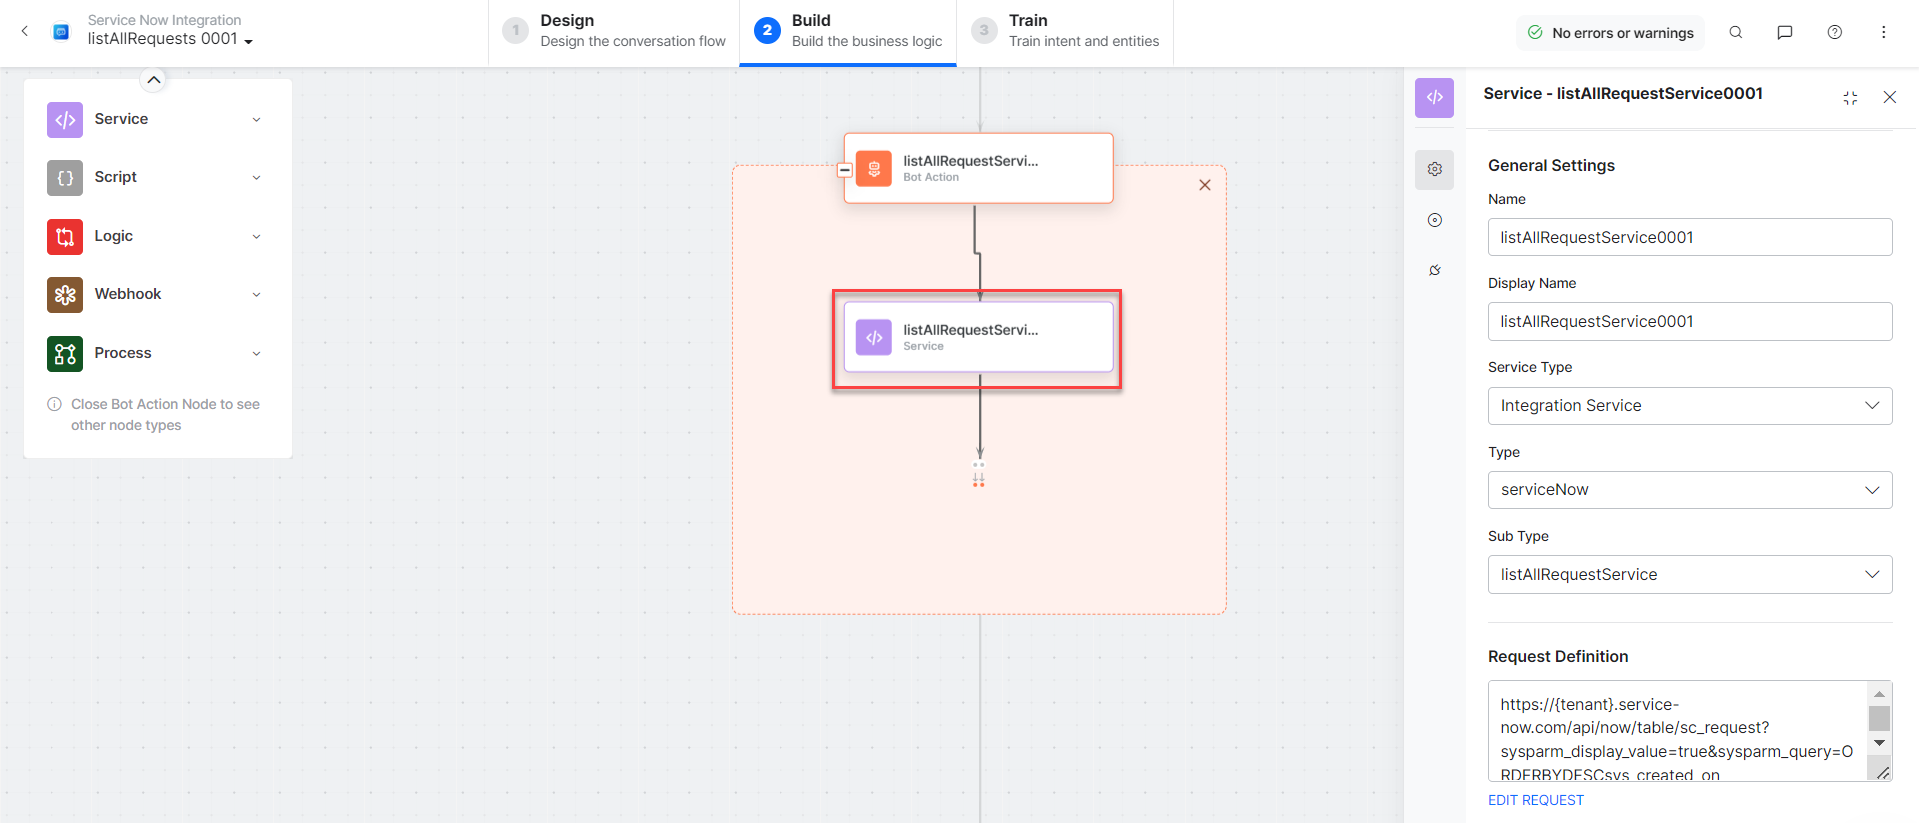Expand the Webhook category chevron
This screenshot has height=823, width=1919.
click(x=257, y=295)
